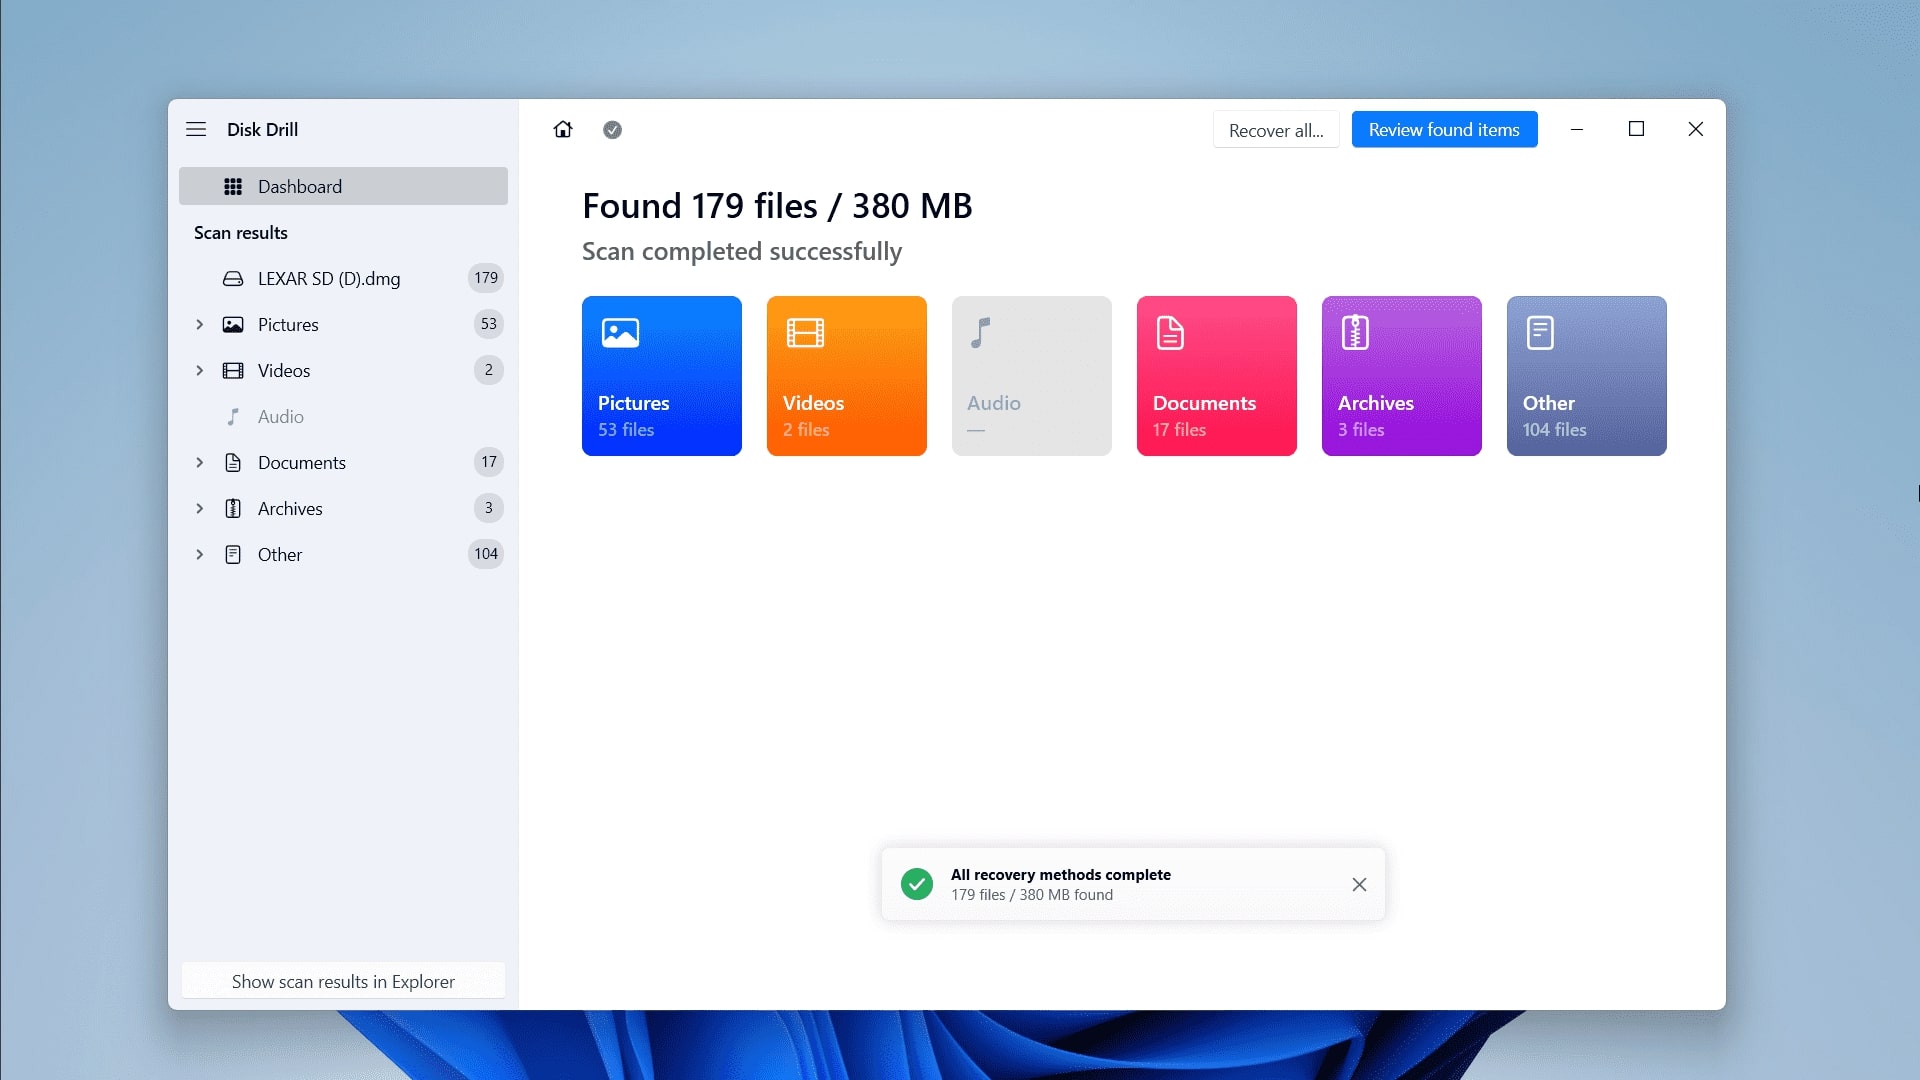Click the 17 badge next to Documents
The height and width of the screenshot is (1080, 1920).
coord(488,462)
